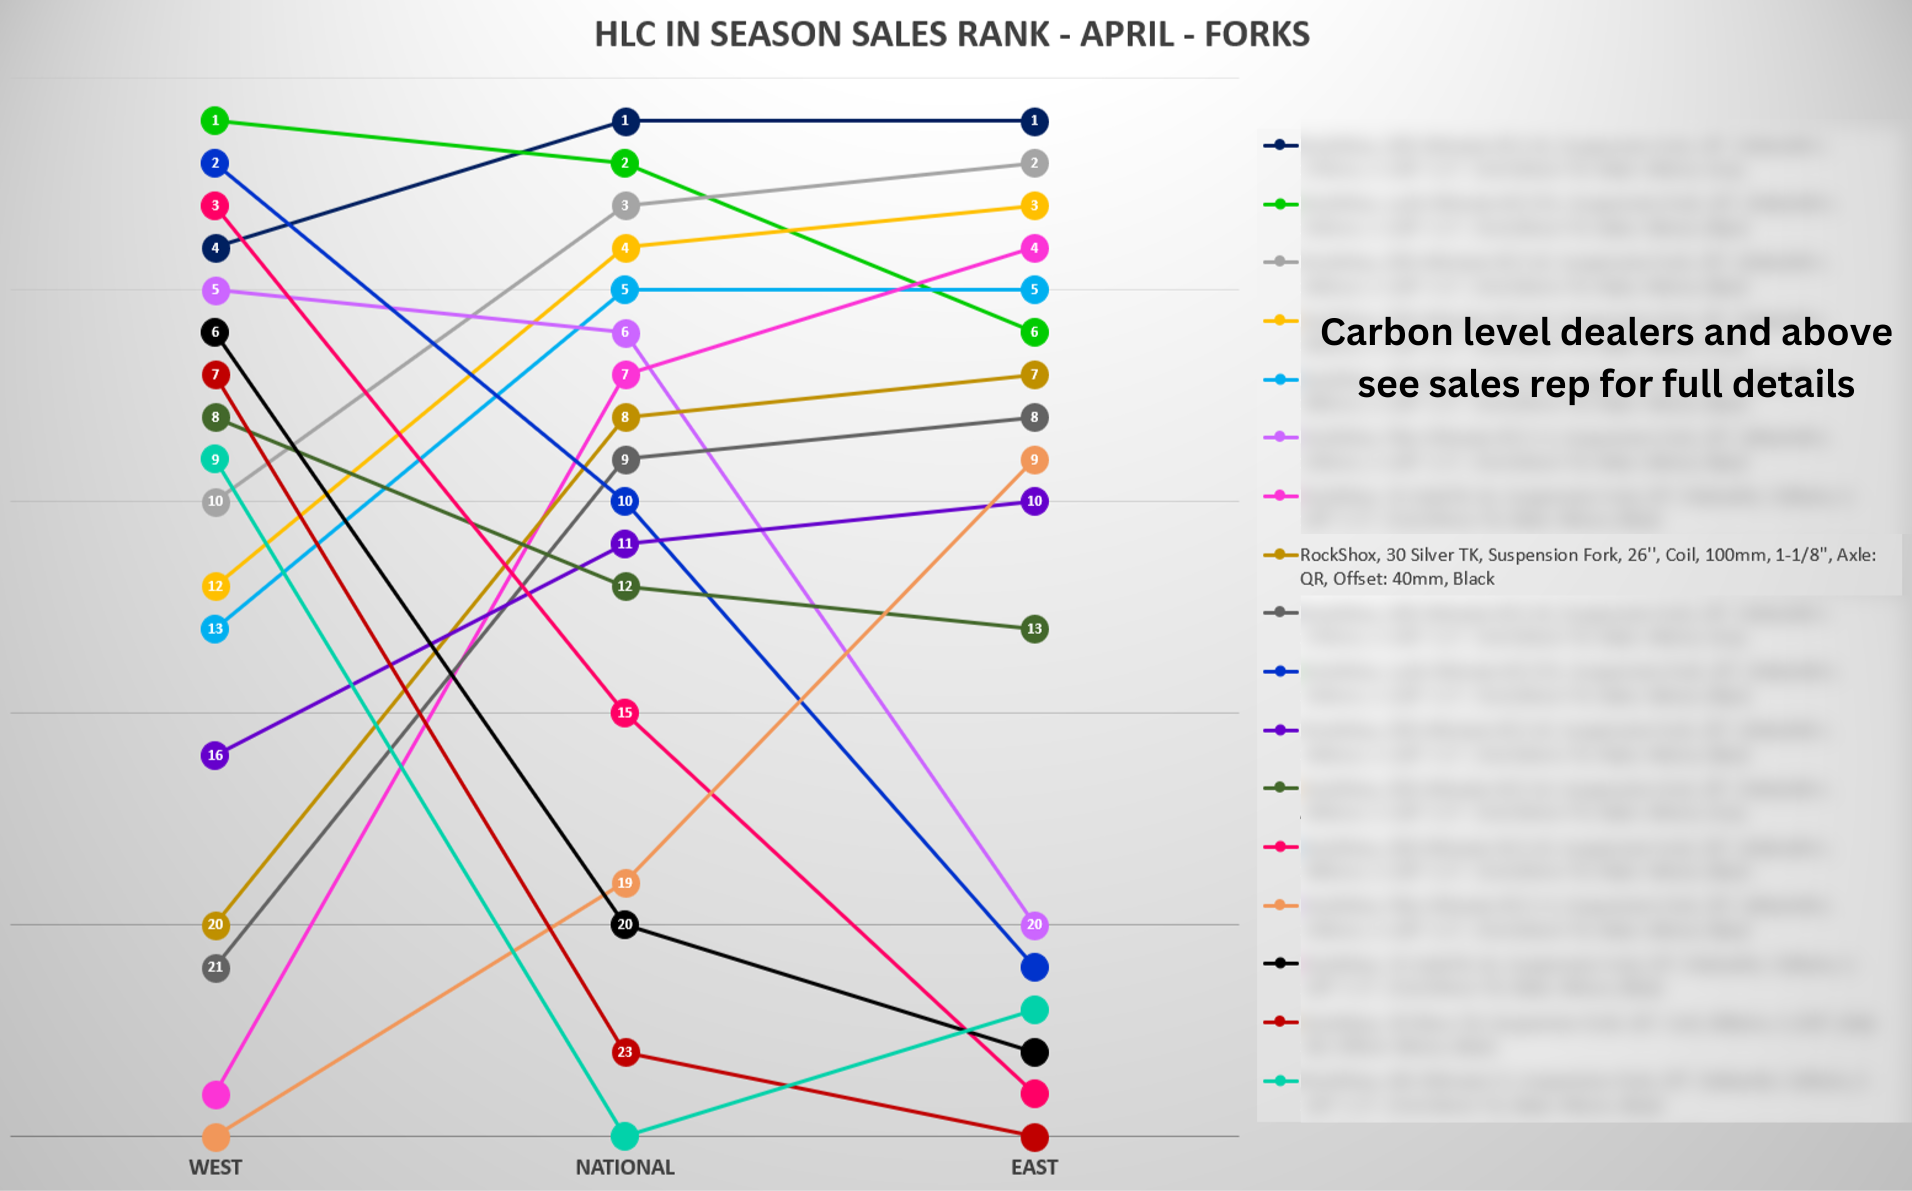Click the WEST axis label
Image resolution: width=1912 pixels, height=1191 pixels.
pyautogui.click(x=215, y=1167)
